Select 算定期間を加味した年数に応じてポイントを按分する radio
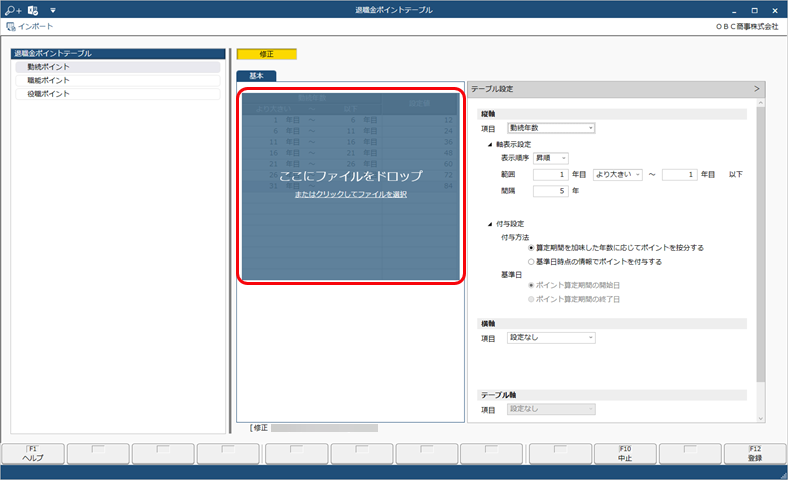 [x=531, y=248]
